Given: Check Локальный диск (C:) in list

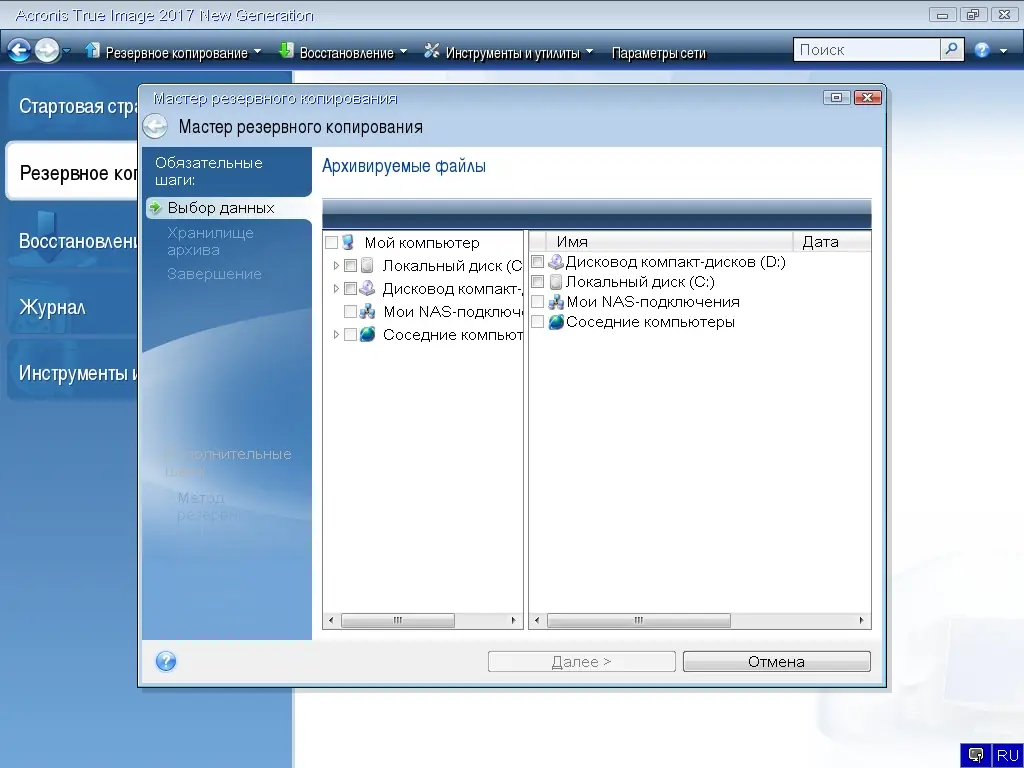Looking at the screenshot, I should tap(537, 281).
